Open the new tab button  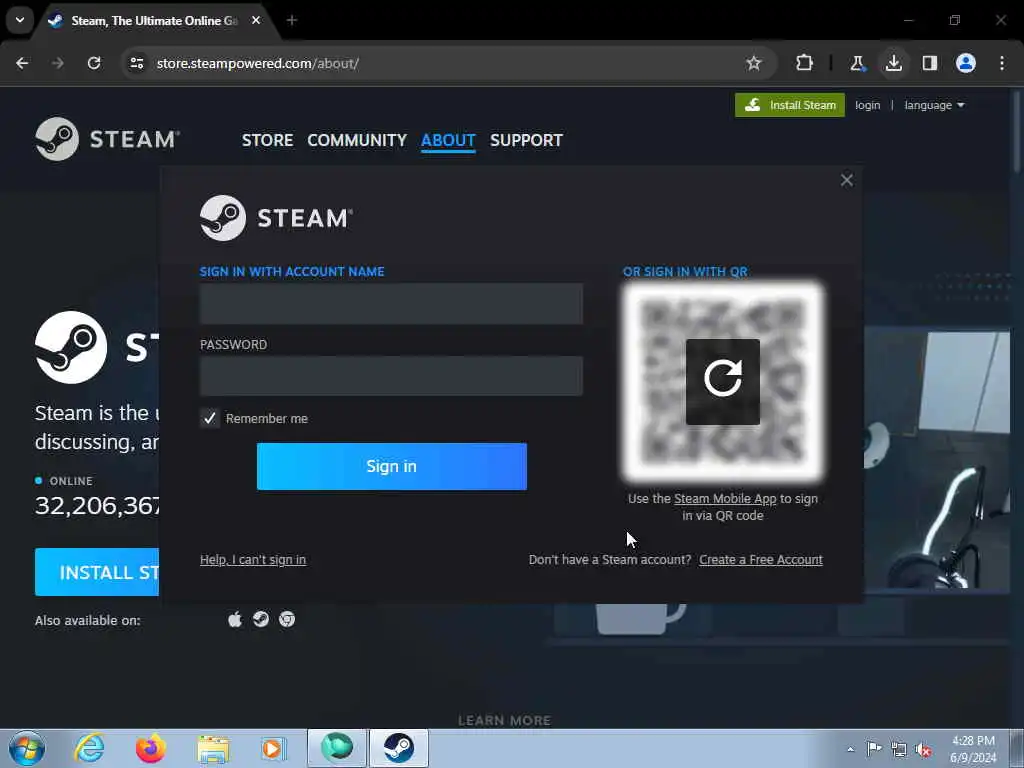click(292, 20)
